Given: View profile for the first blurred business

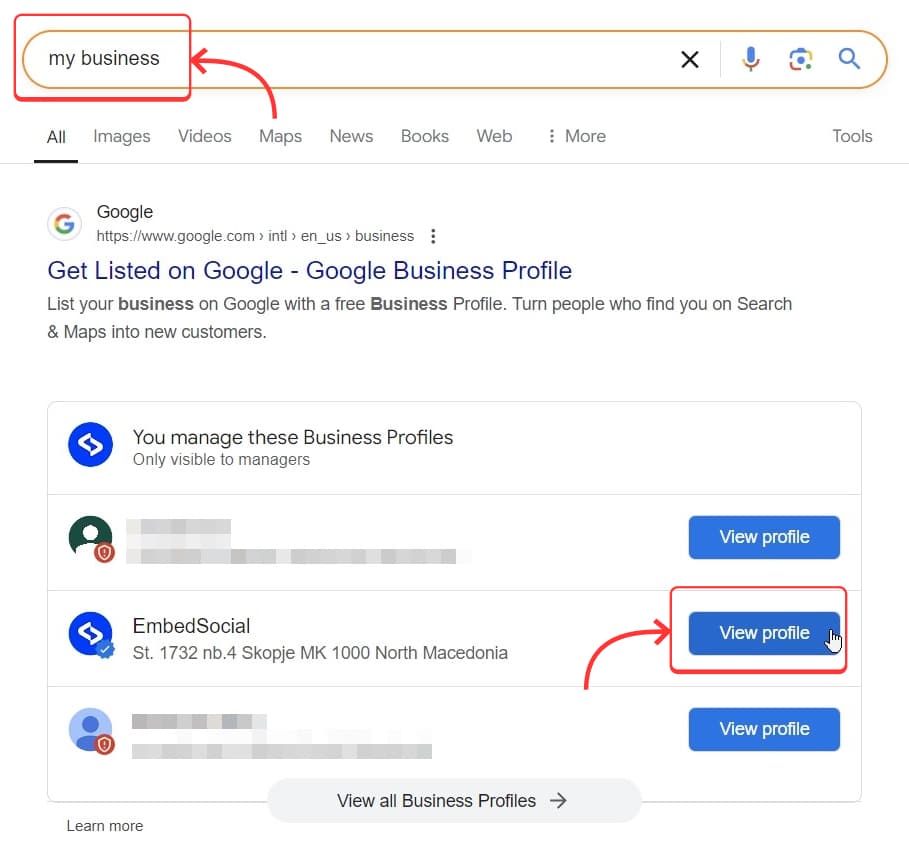Looking at the screenshot, I should tap(764, 537).
